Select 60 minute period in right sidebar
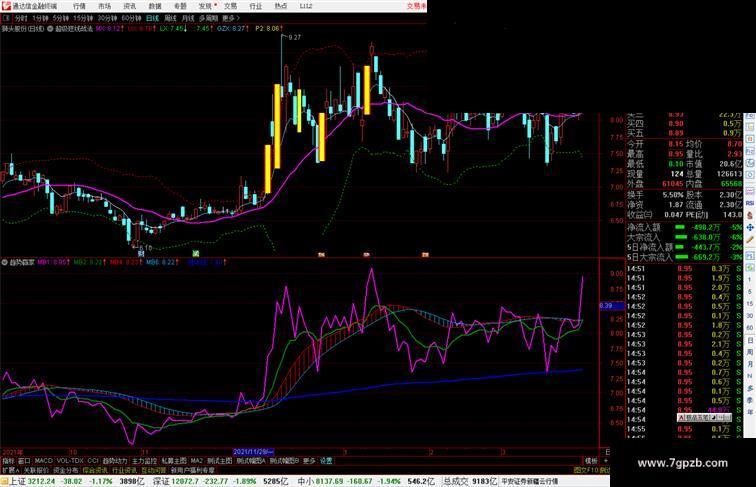The height and width of the screenshot is (487, 756). 750,328
